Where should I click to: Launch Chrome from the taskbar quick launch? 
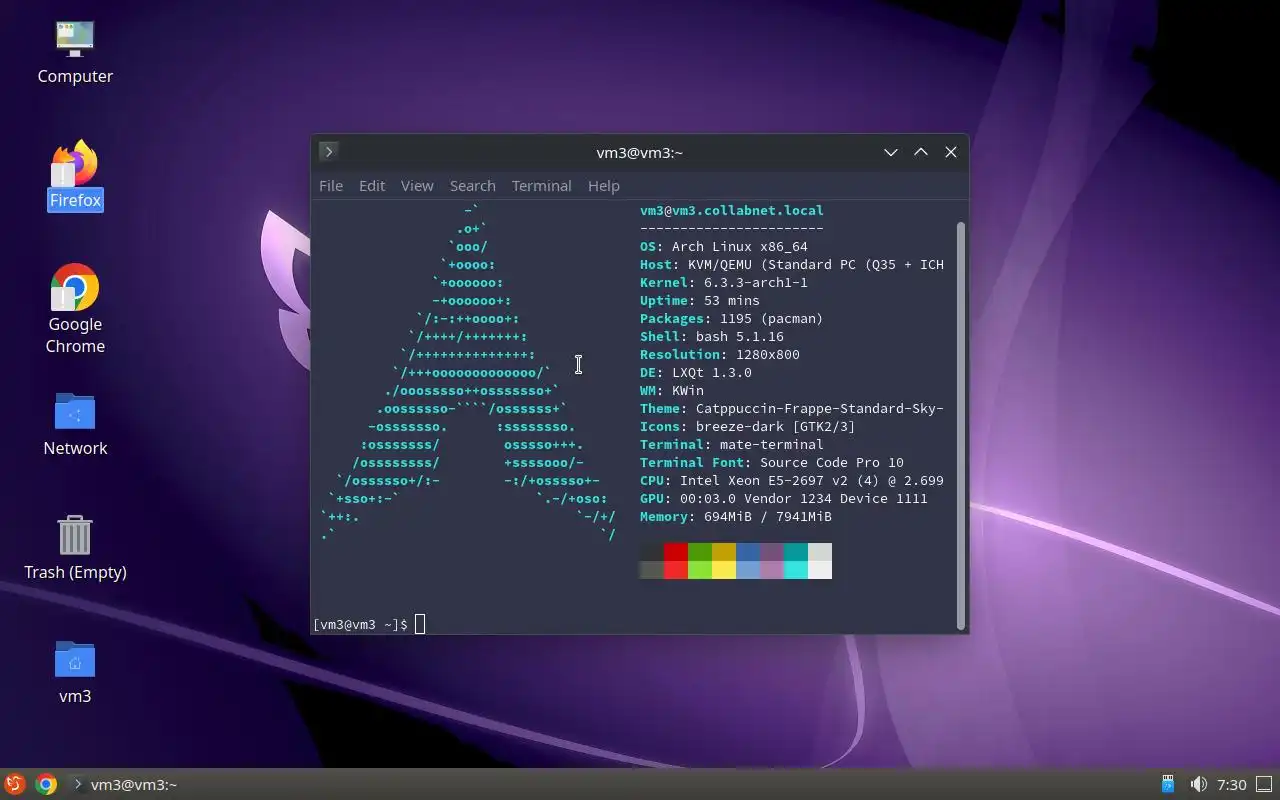click(46, 784)
